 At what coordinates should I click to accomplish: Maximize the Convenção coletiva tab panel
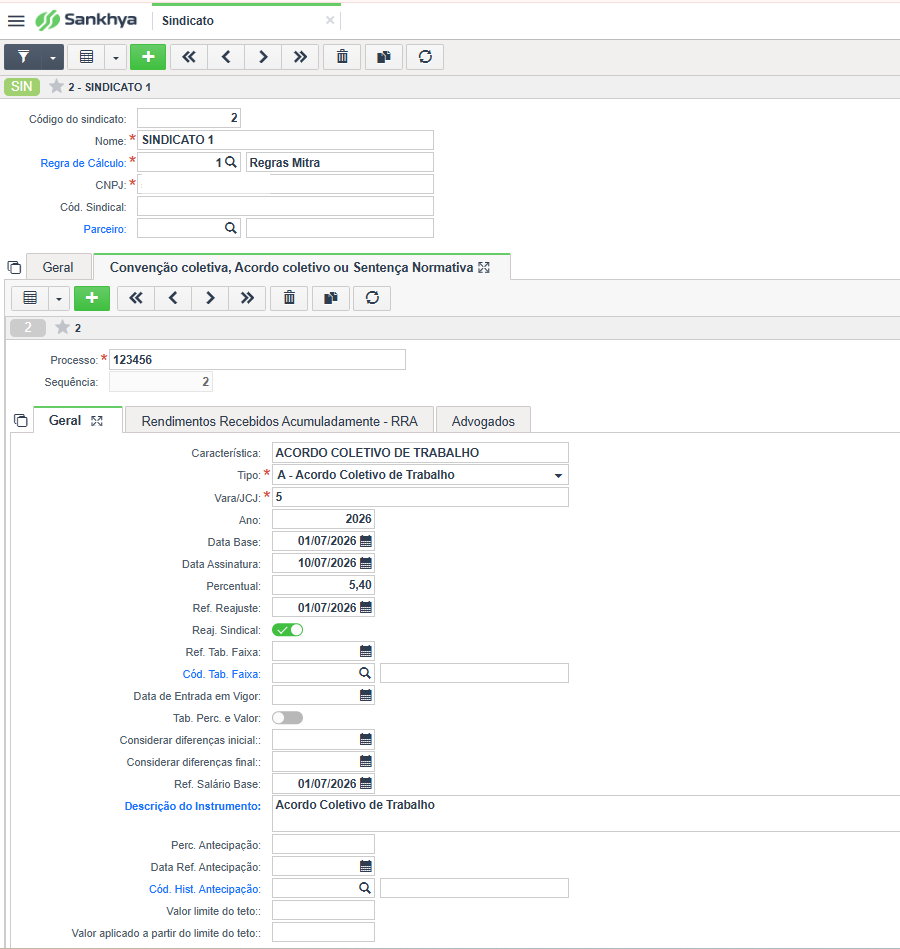pyautogui.click(x=484, y=268)
